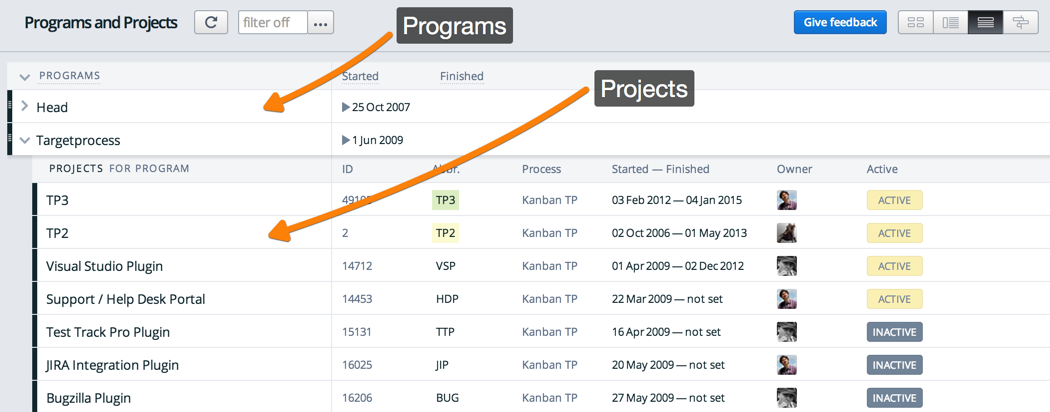Click the JIP abbreviation cell
This screenshot has height=412, width=1050.
tap(443, 365)
